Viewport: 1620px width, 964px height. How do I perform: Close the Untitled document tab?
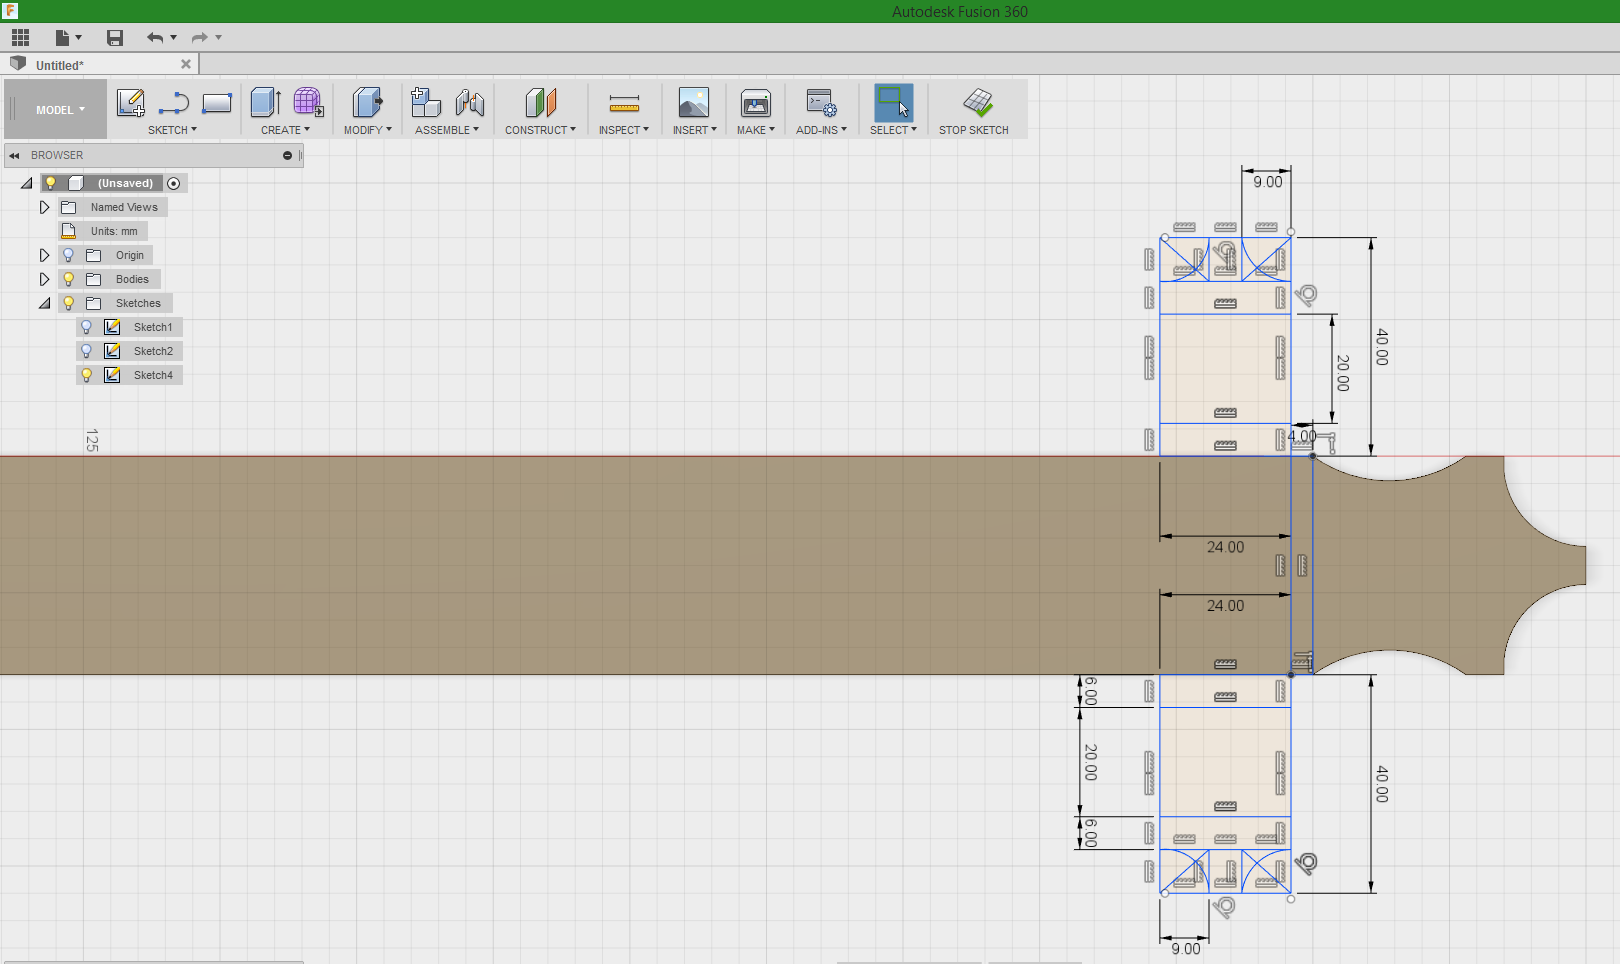coord(186,64)
